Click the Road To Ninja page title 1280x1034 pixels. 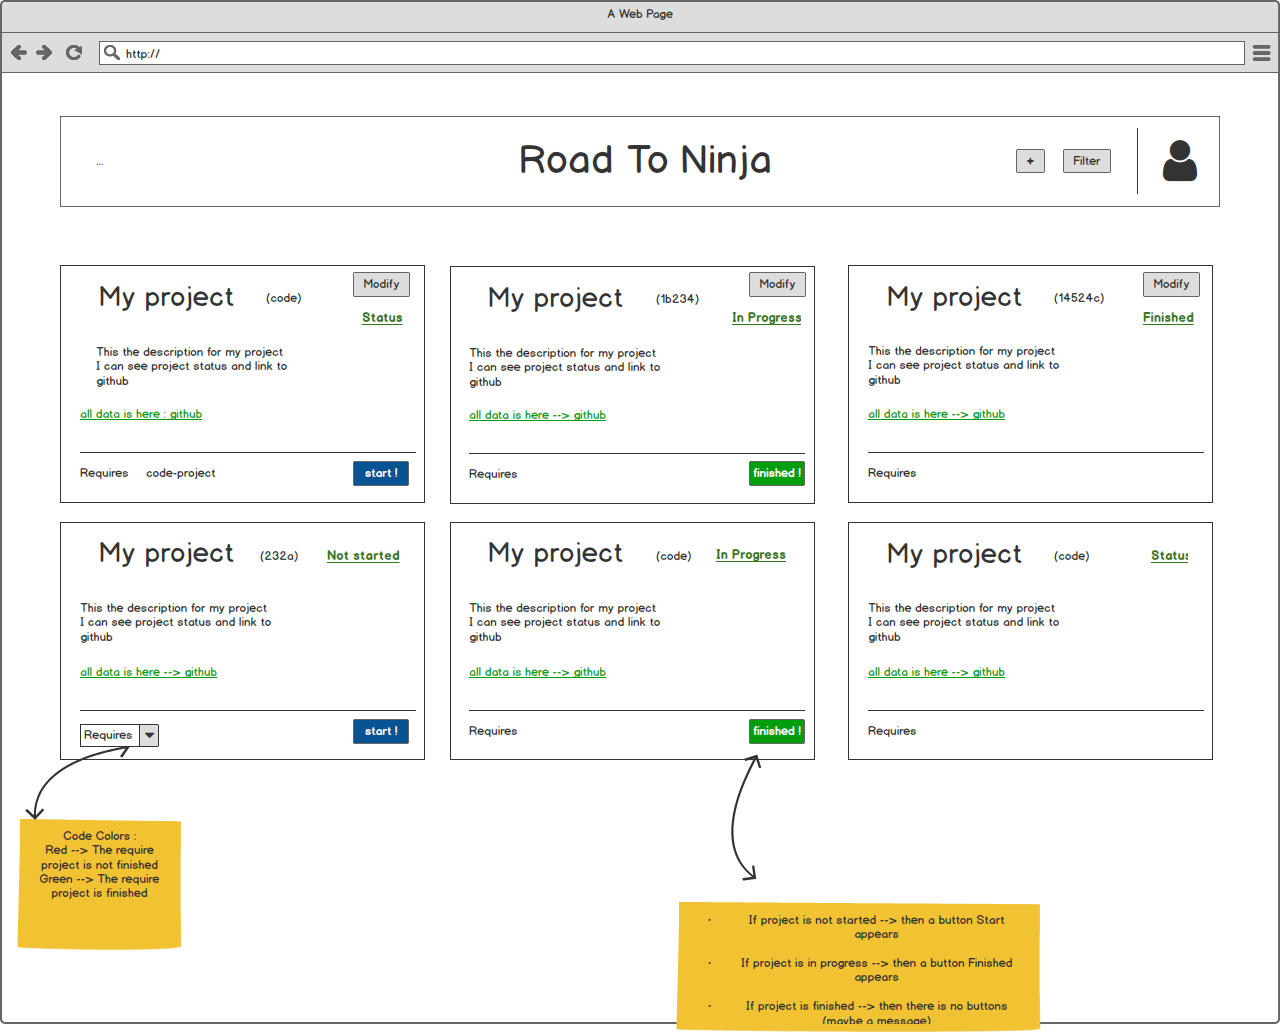pos(645,160)
